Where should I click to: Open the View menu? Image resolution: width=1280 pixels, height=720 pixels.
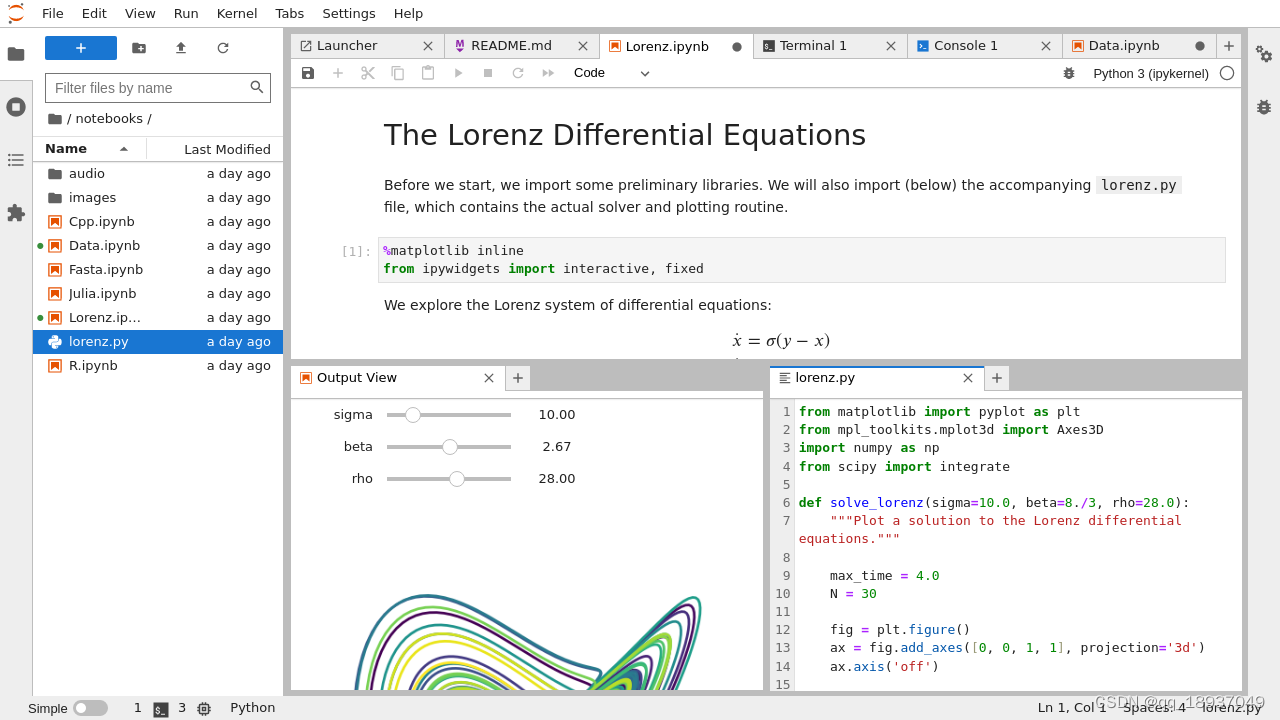coord(140,13)
